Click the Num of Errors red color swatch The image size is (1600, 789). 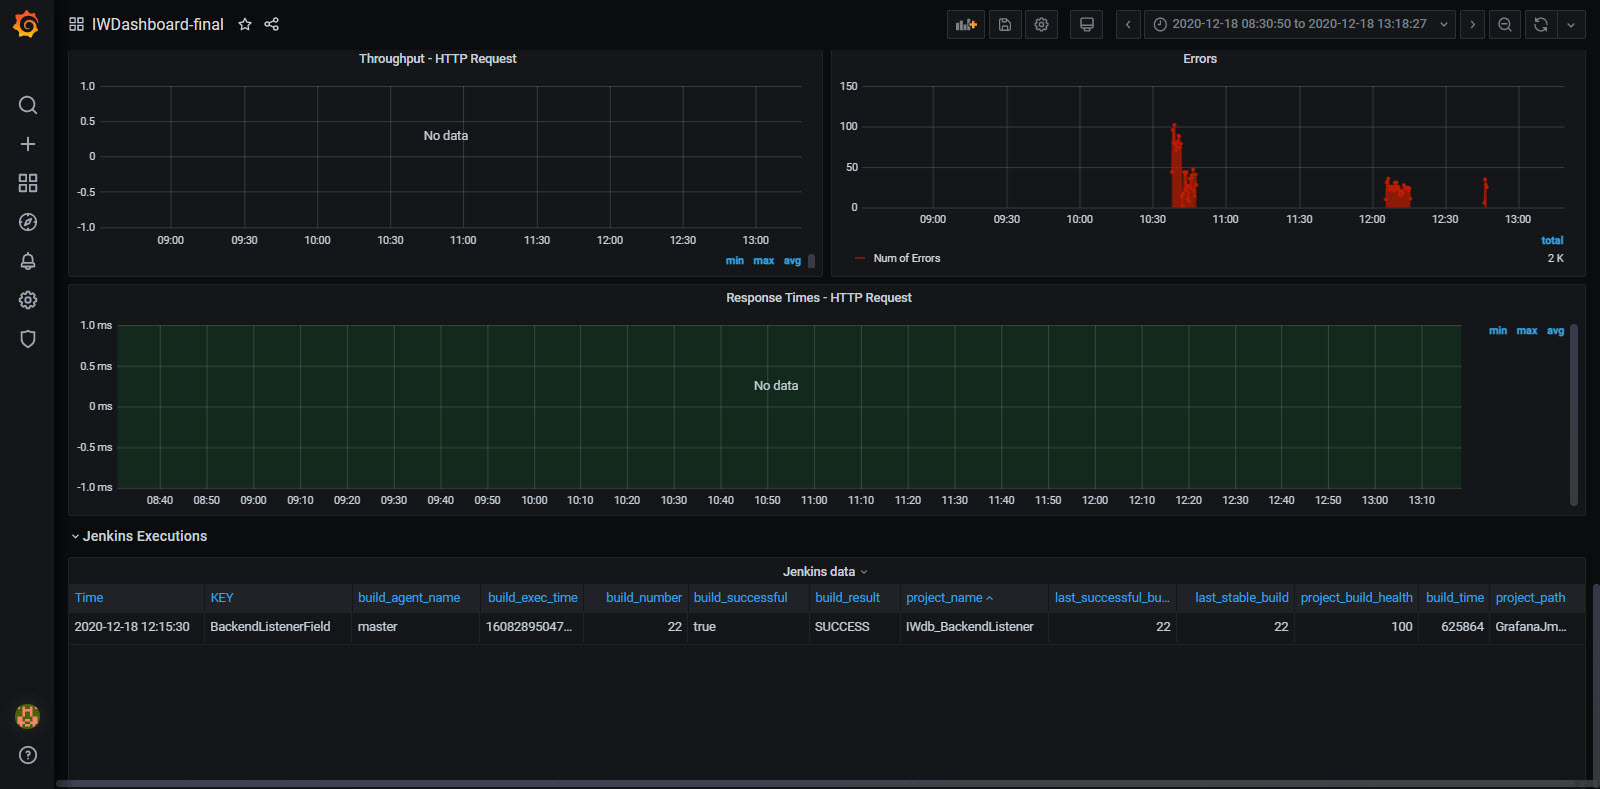point(860,258)
